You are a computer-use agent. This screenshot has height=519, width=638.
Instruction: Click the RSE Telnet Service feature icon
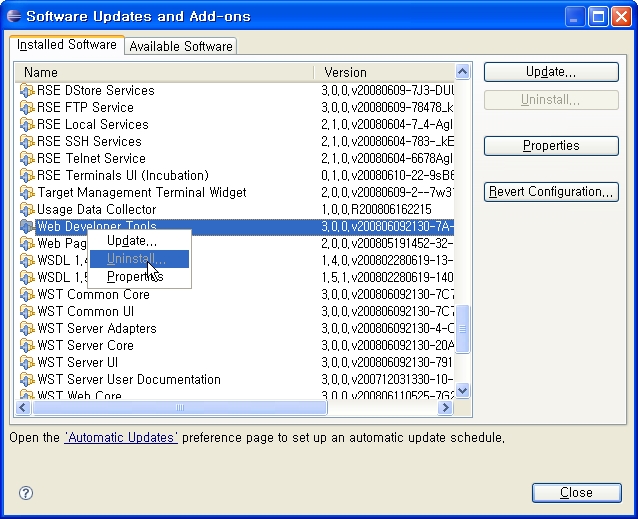[x=27, y=159]
